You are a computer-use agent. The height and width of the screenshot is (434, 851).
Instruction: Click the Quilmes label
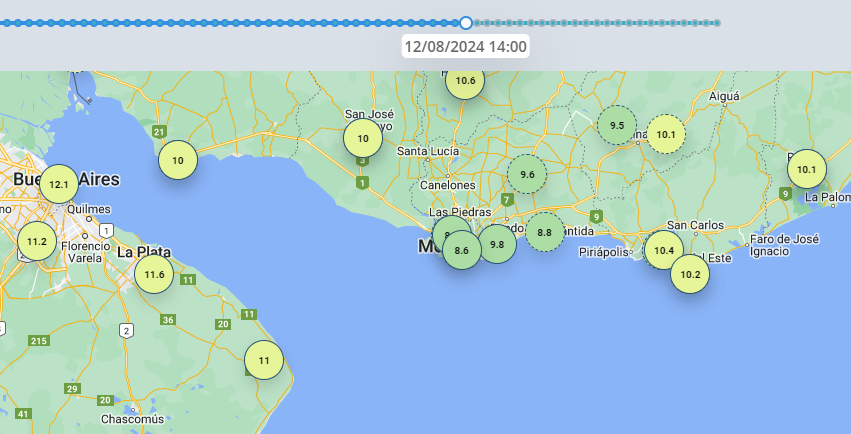point(90,209)
